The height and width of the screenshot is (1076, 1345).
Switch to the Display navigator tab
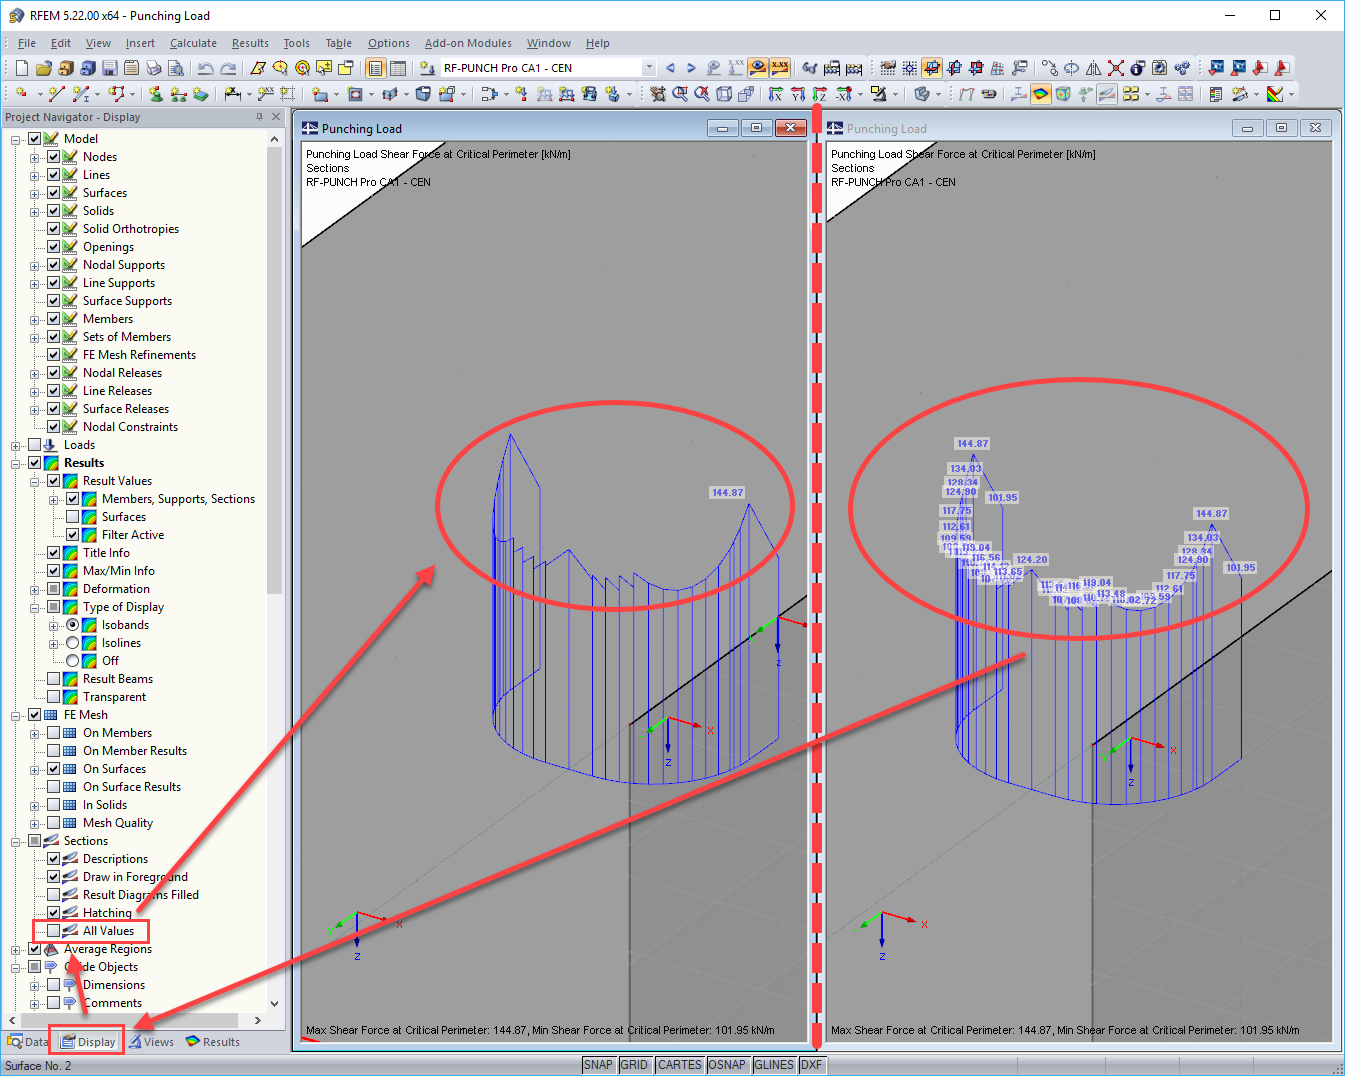click(x=88, y=1042)
